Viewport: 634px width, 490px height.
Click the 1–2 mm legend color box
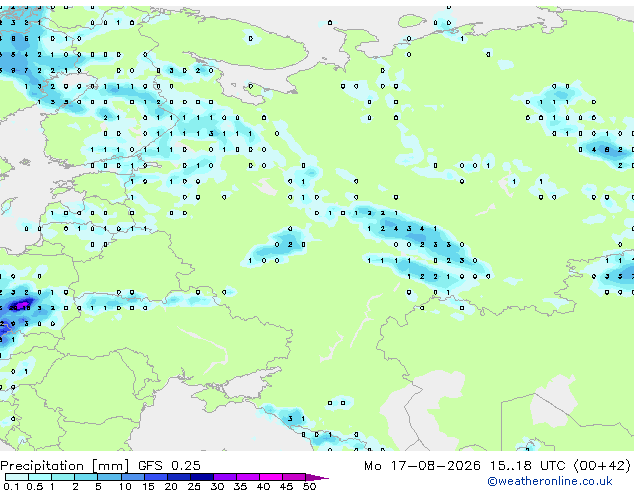tap(63, 477)
